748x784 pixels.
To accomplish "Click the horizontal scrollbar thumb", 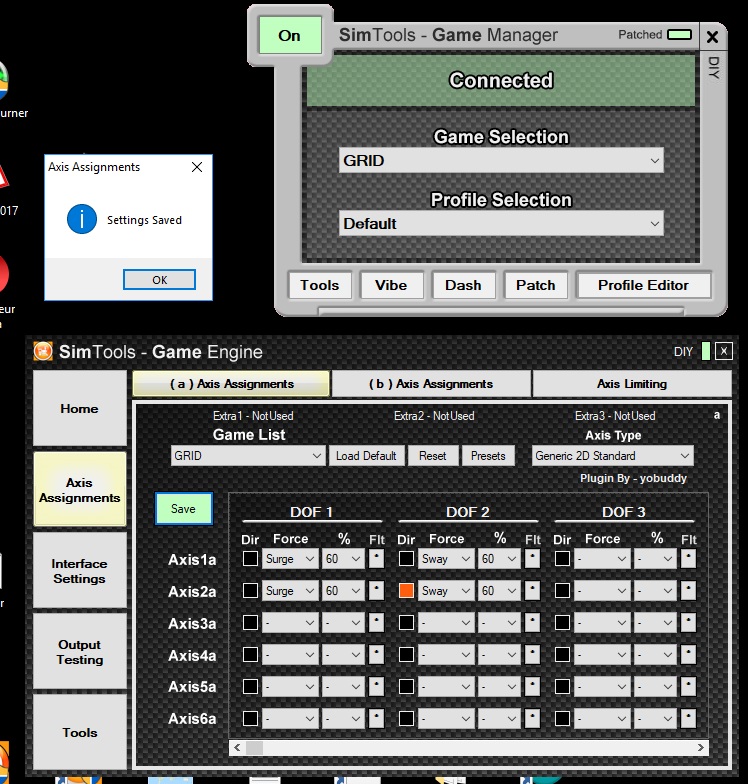I will tap(254, 747).
